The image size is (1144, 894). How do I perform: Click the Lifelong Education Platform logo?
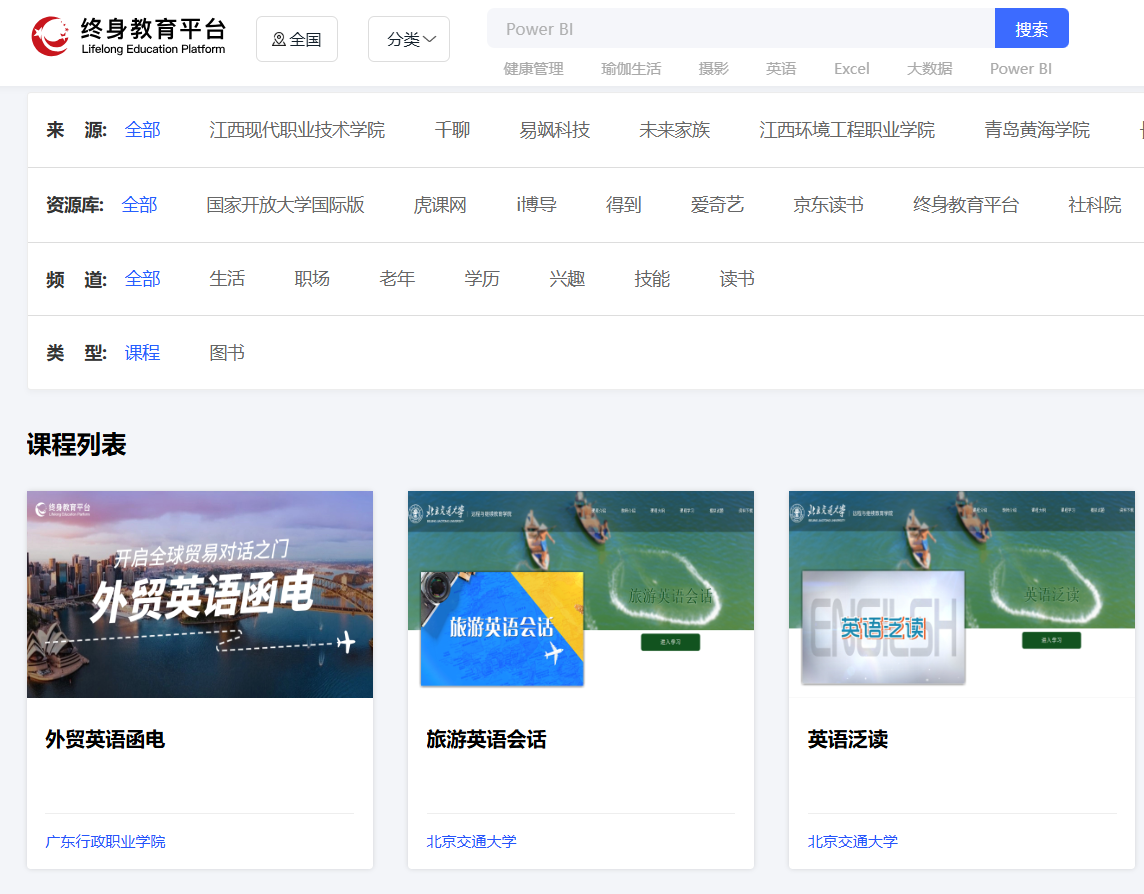[x=128, y=36]
